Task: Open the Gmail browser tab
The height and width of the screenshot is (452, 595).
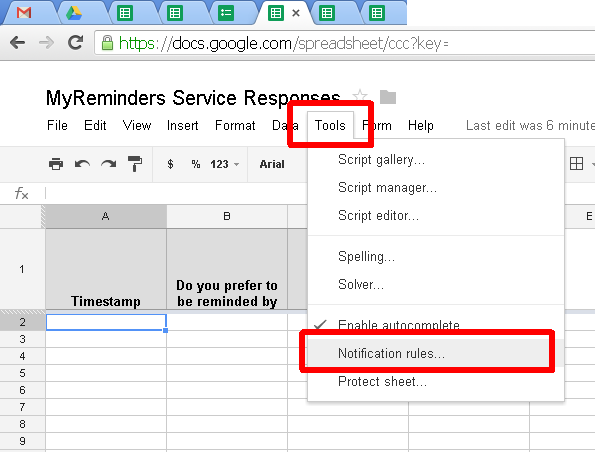Action: coord(24,13)
